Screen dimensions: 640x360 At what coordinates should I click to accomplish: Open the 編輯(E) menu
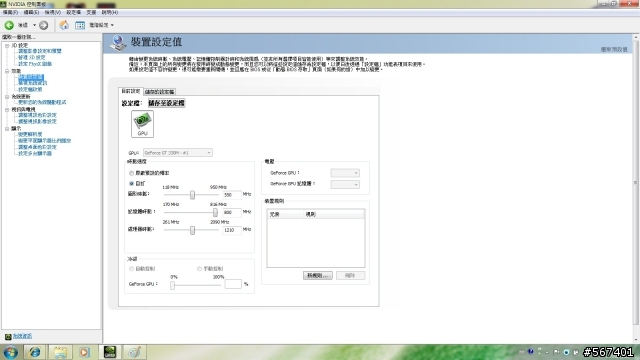(31, 13)
